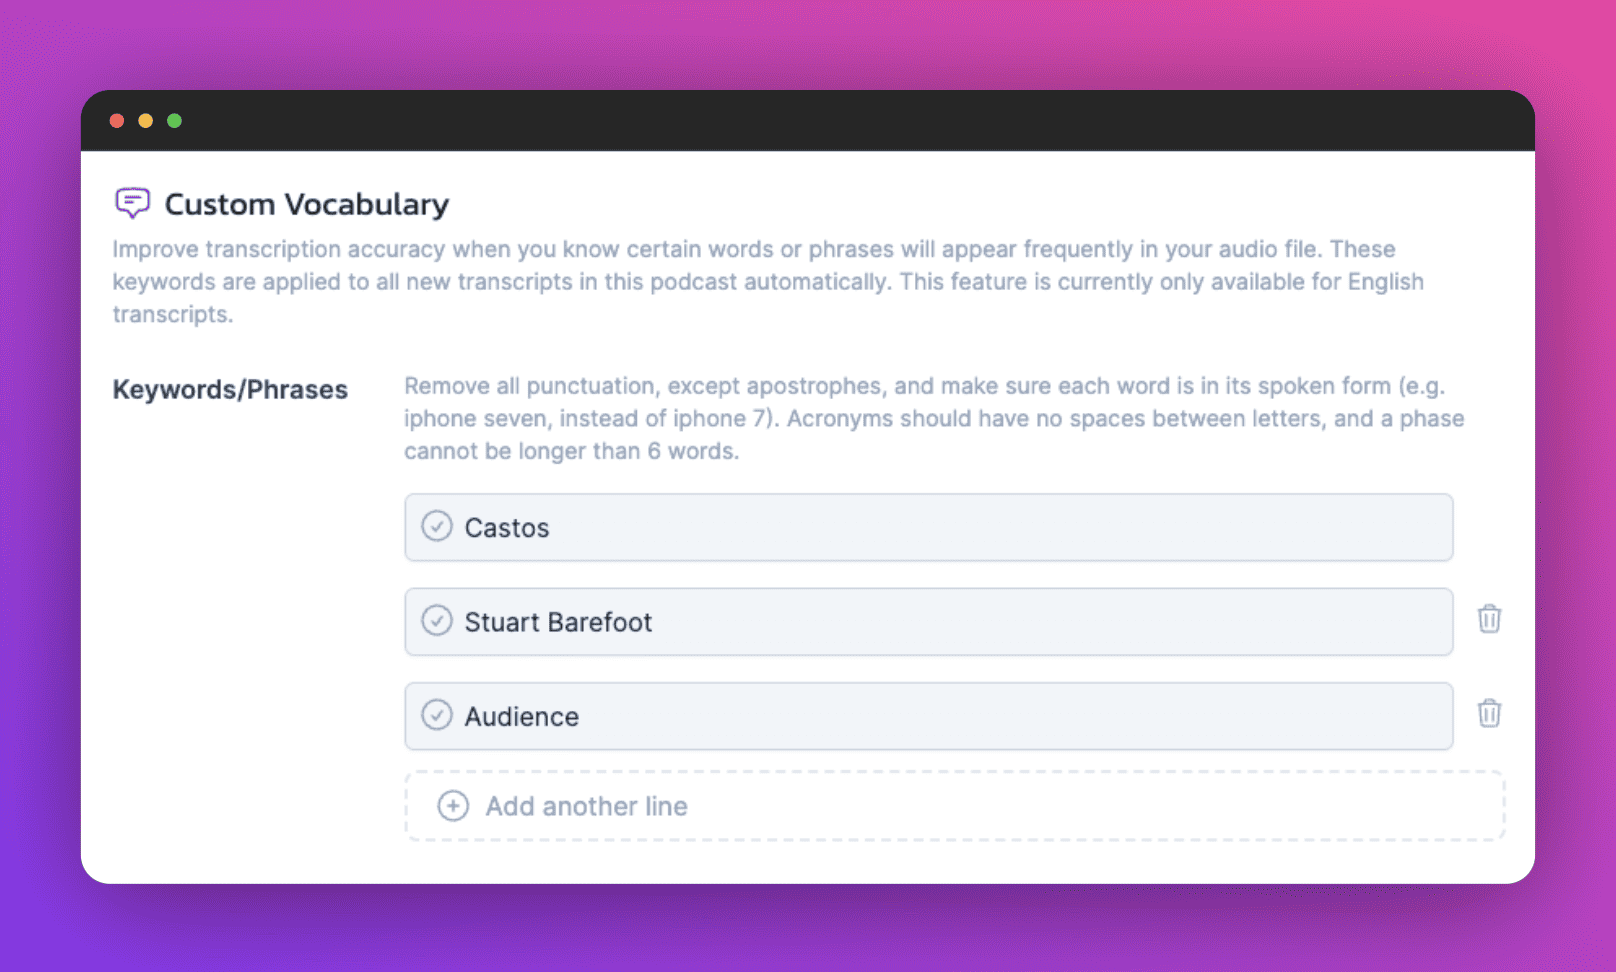Click the plus circle icon
The height and width of the screenshot is (972, 1616).
tap(453, 806)
